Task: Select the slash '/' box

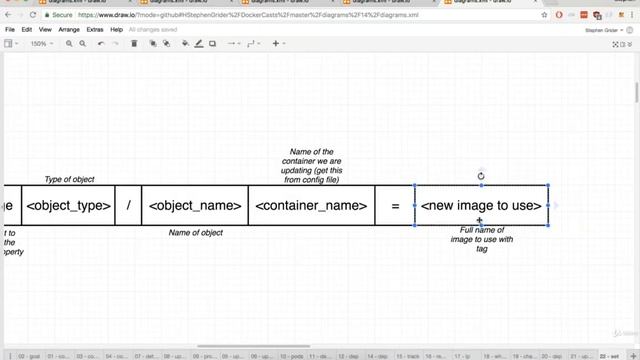Action: point(129,205)
